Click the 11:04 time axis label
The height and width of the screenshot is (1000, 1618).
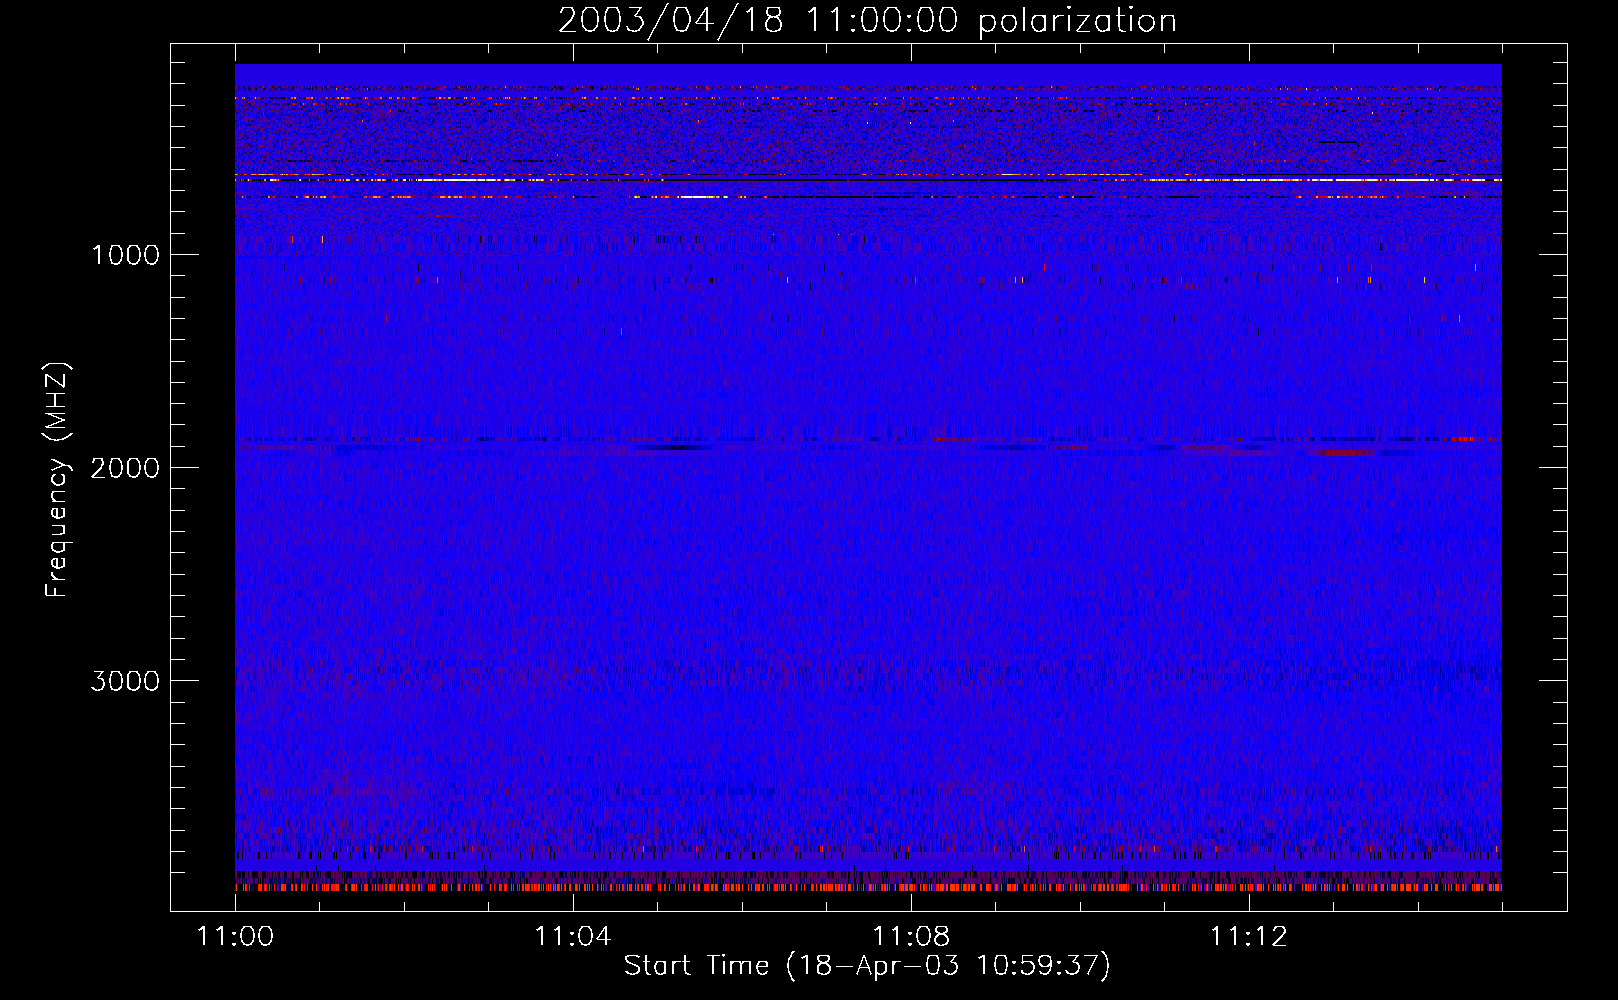point(572,937)
